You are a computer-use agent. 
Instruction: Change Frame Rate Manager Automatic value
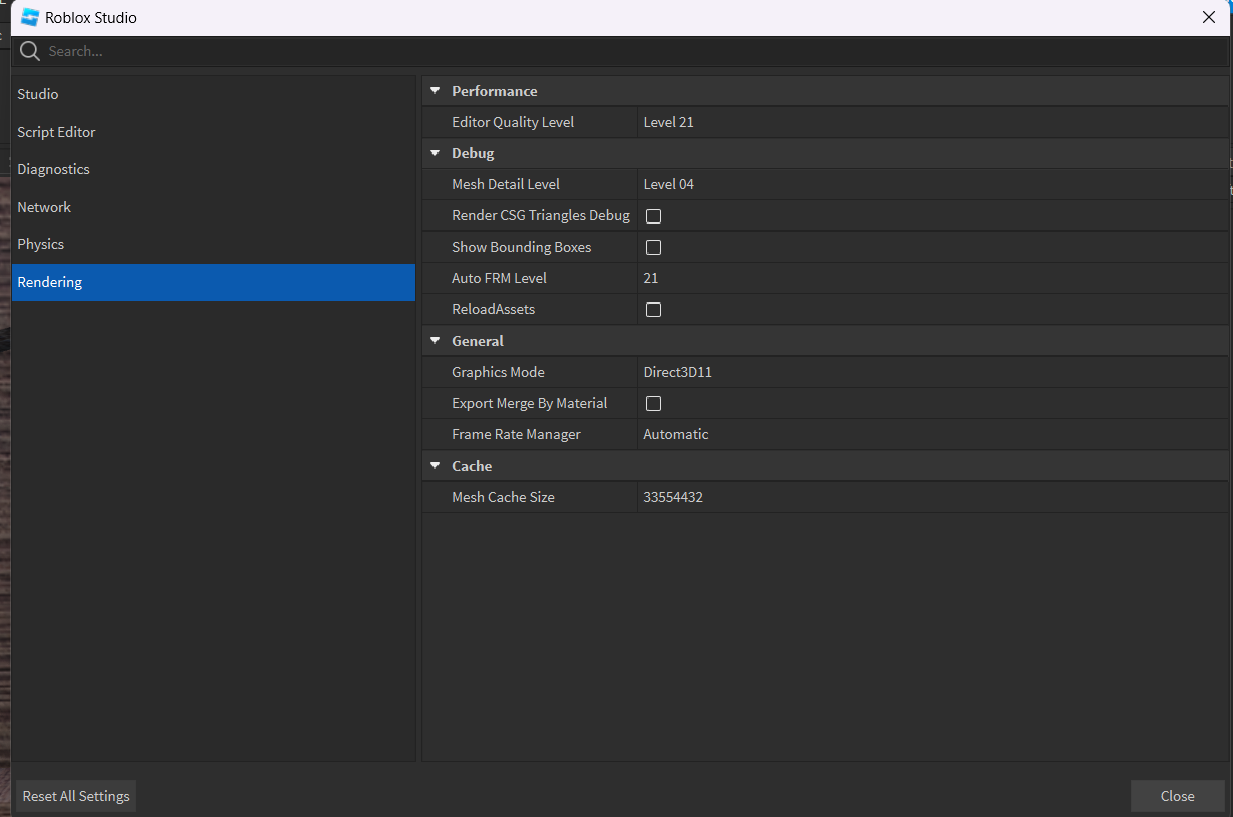930,434
